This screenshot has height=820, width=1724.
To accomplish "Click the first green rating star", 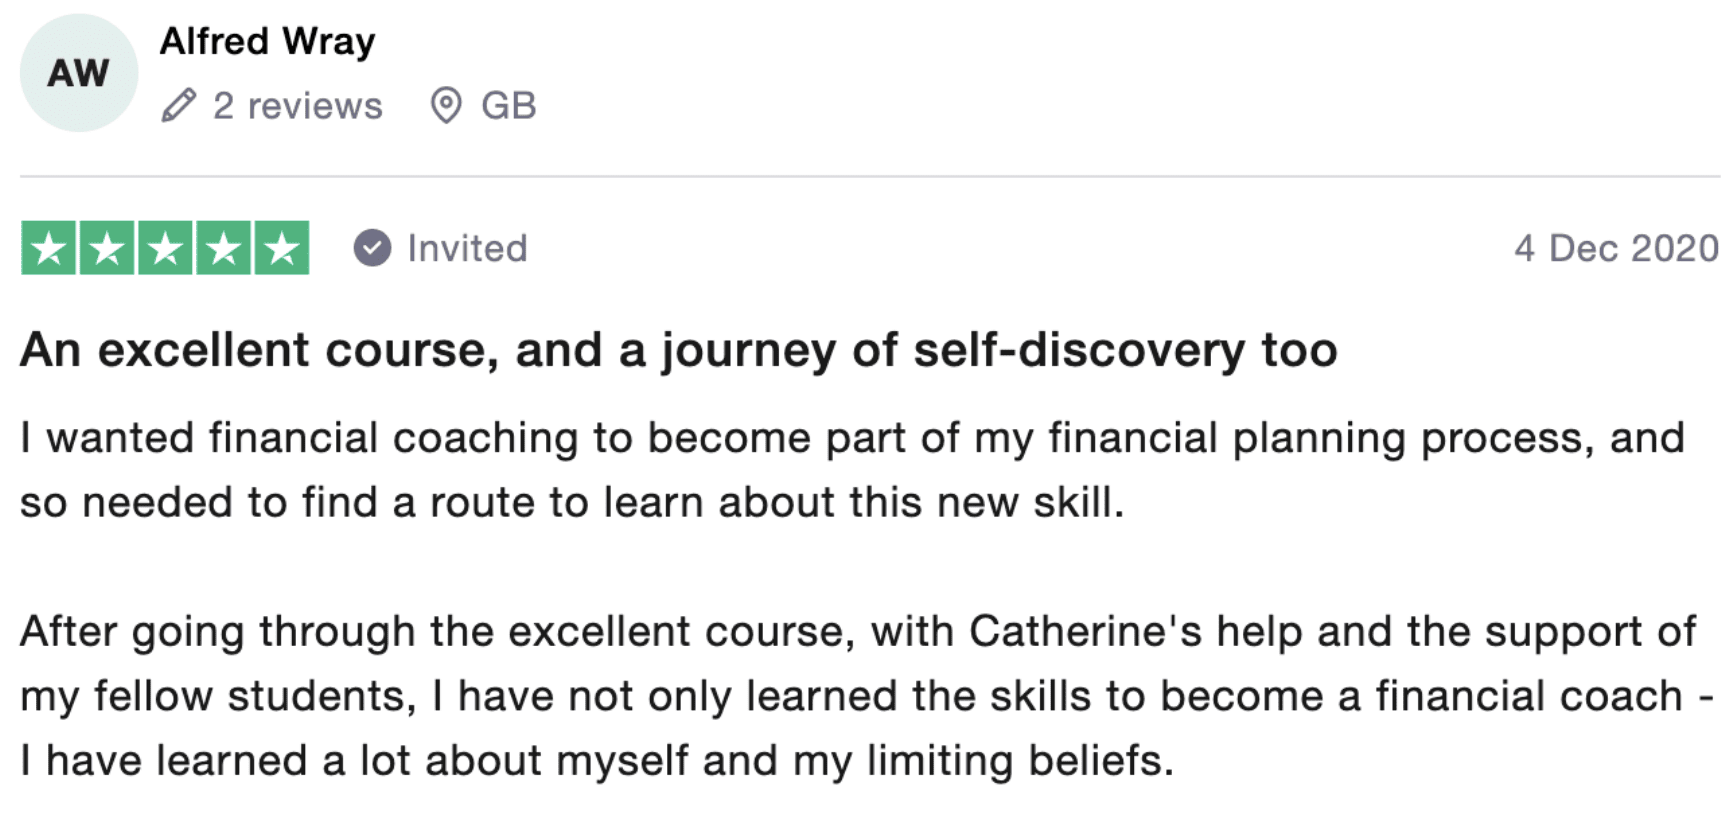I will (x=49, y=248).
